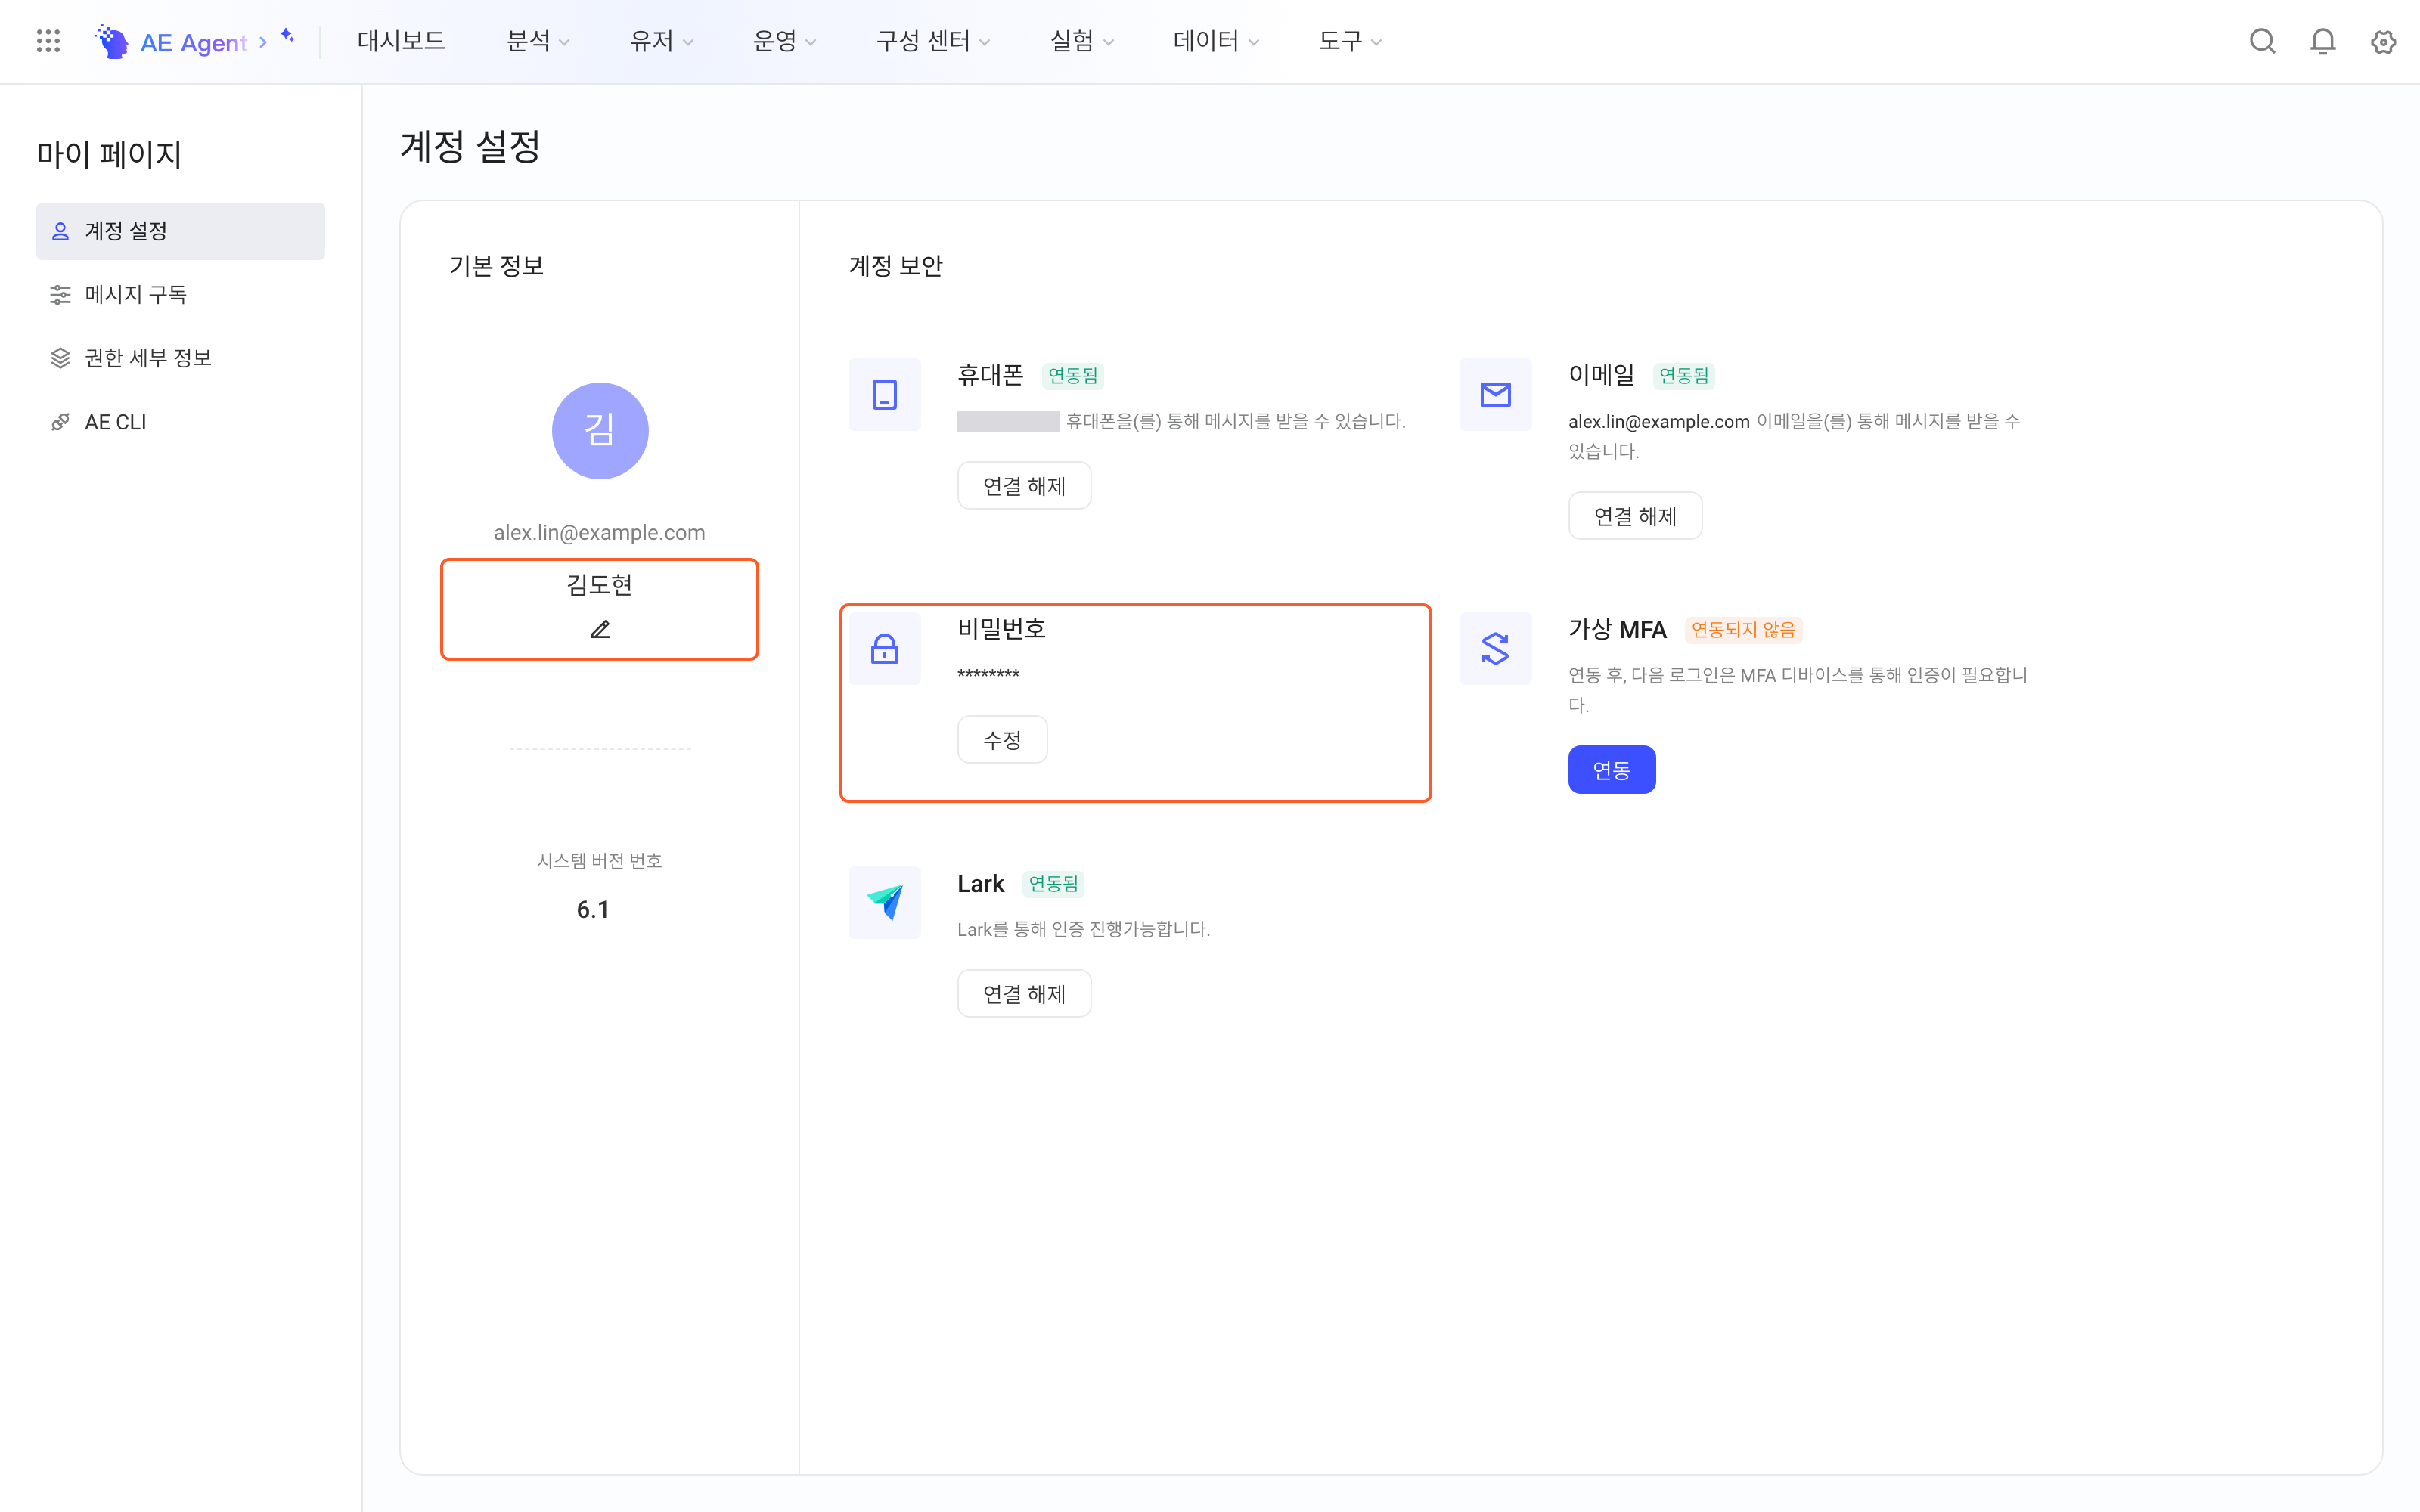
Task: Click the Lark paper plane icon
Action: [x=885, y=902]
